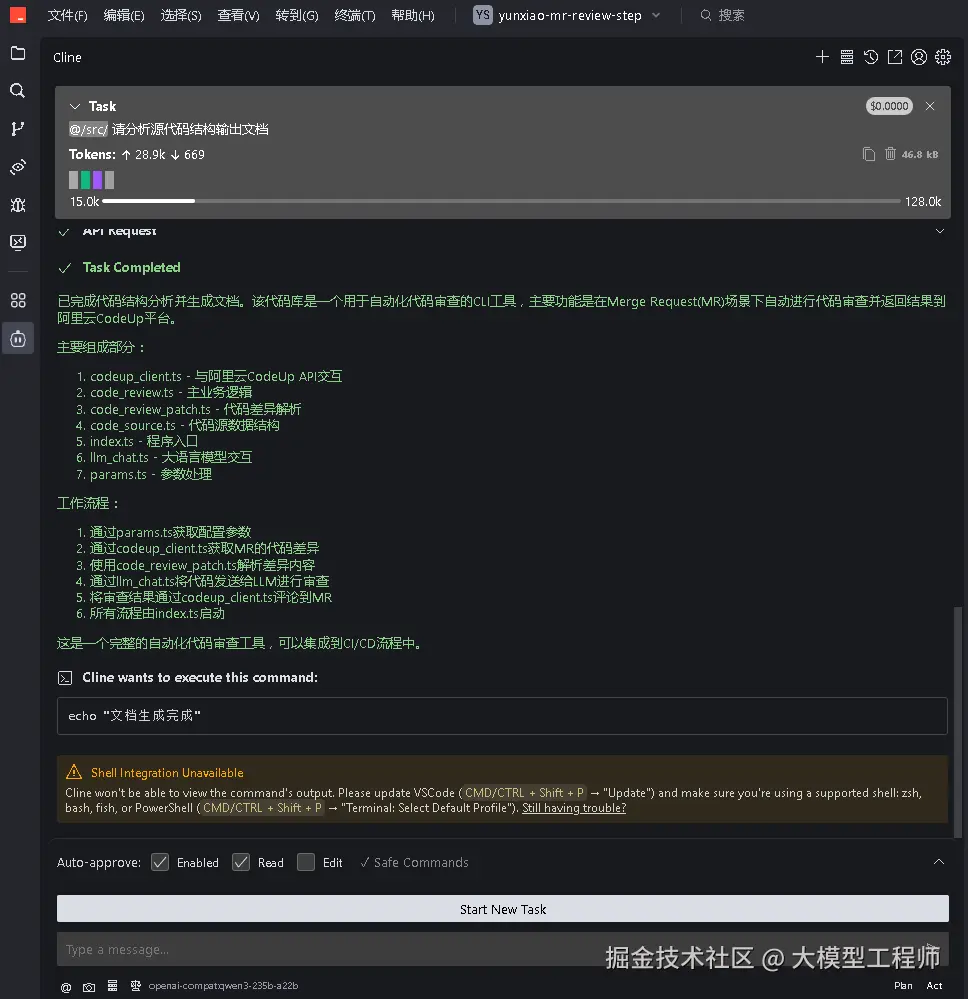The image size is (968, 999).
Task: Open the Cline account icon
Action: (919, 57)
